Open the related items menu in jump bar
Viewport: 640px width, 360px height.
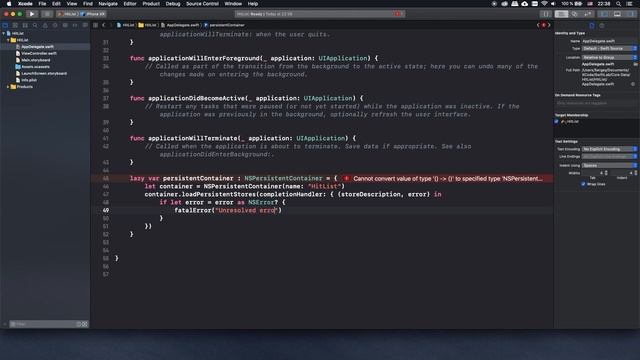tap(96, 25)
